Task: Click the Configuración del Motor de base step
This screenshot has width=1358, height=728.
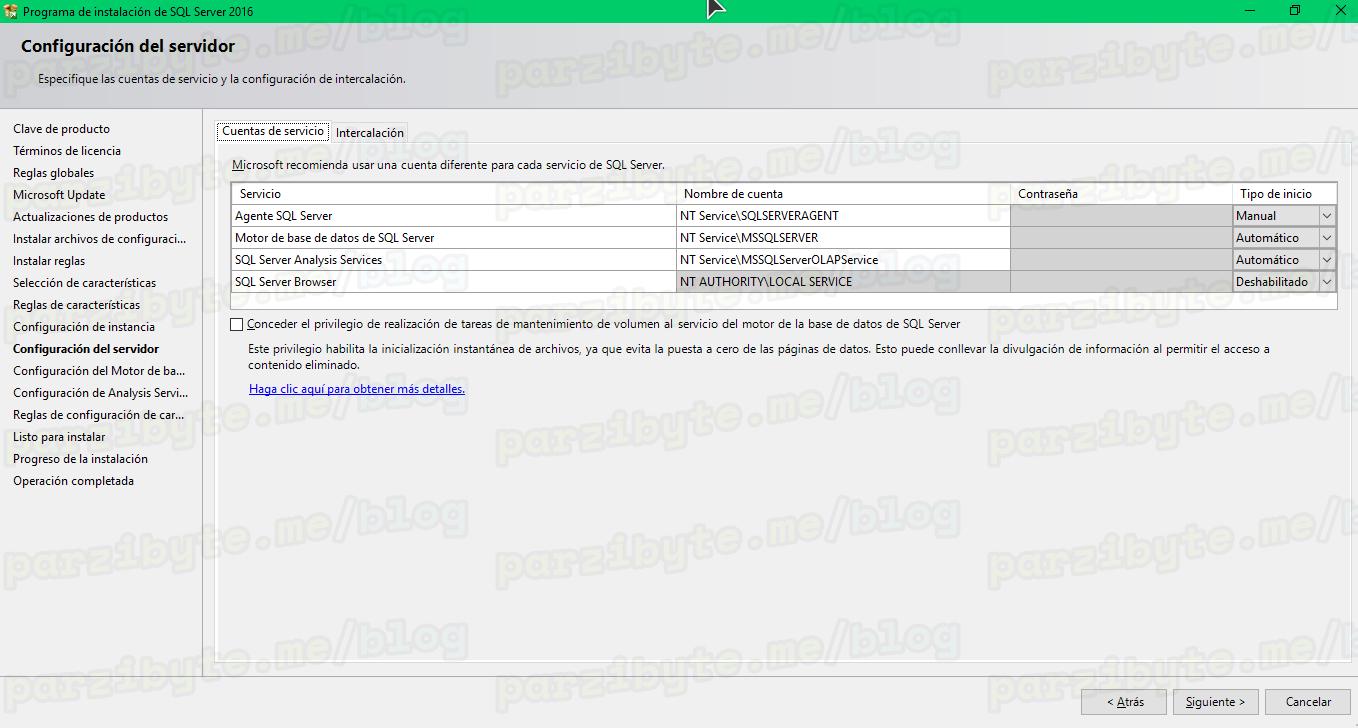Action: [x=99, y=371]
